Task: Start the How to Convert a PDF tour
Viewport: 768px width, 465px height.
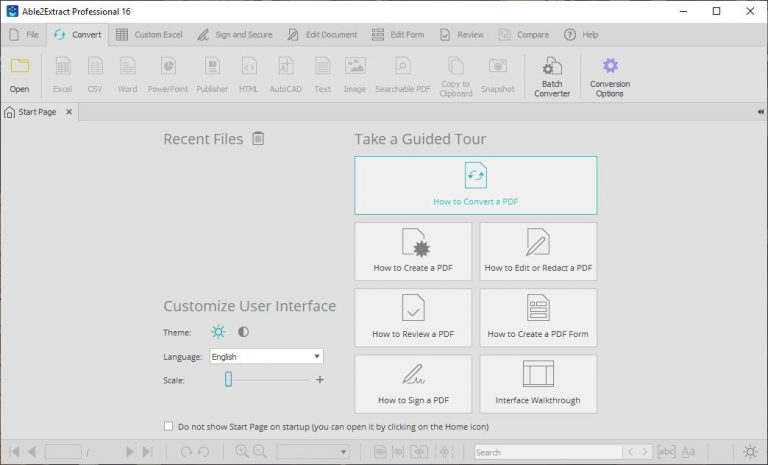Action: tap(476, 185)
